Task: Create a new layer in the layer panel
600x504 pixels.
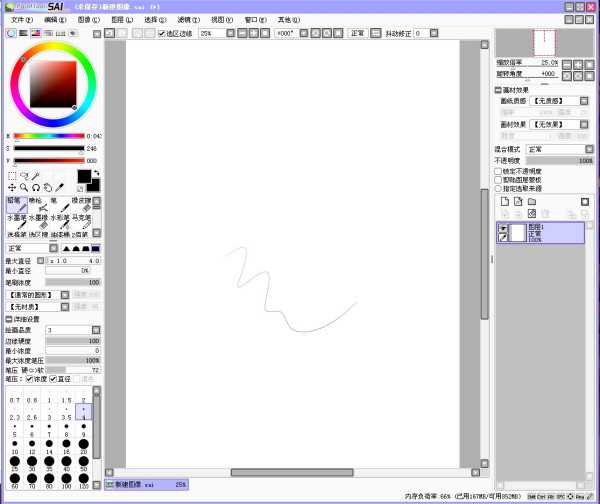Action: (505, 202)
